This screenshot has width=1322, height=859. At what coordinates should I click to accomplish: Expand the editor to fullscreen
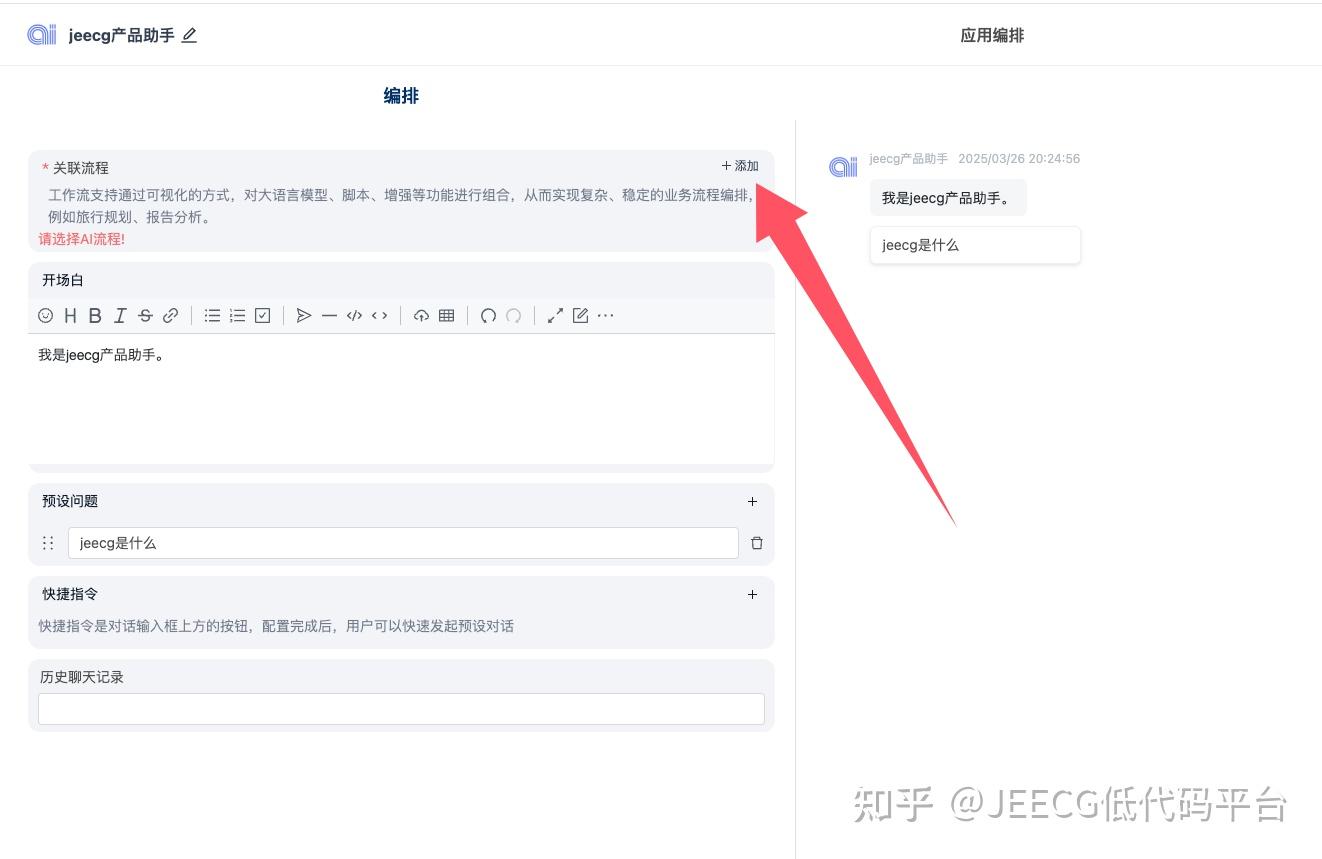coord(555,316)
